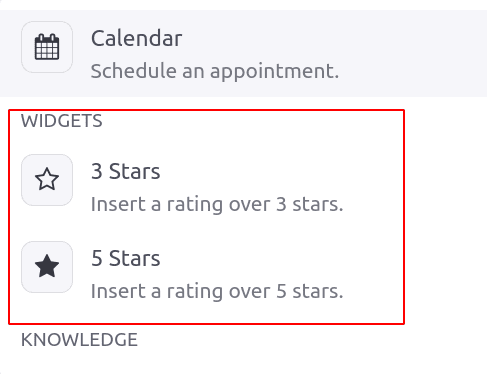The image size is (487, 374).
Task: Click "Insert a rating over 5 stars." text
Action: tap(217, 291)
